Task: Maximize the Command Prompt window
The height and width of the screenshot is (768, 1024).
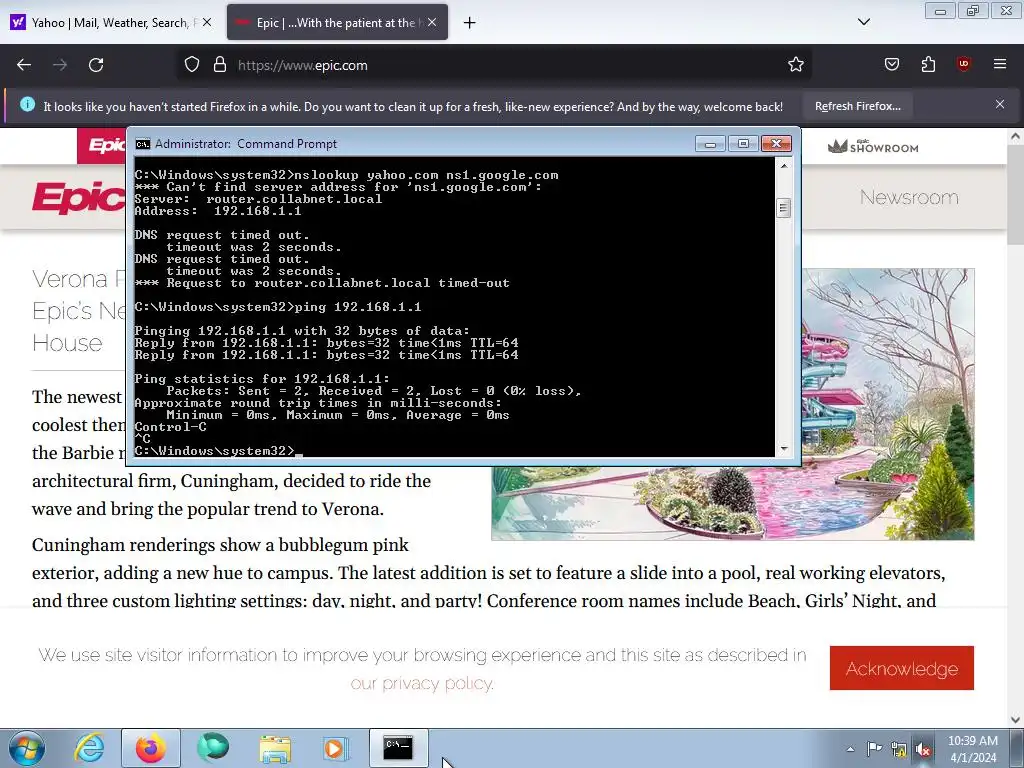Action: (x=743, y=144)
